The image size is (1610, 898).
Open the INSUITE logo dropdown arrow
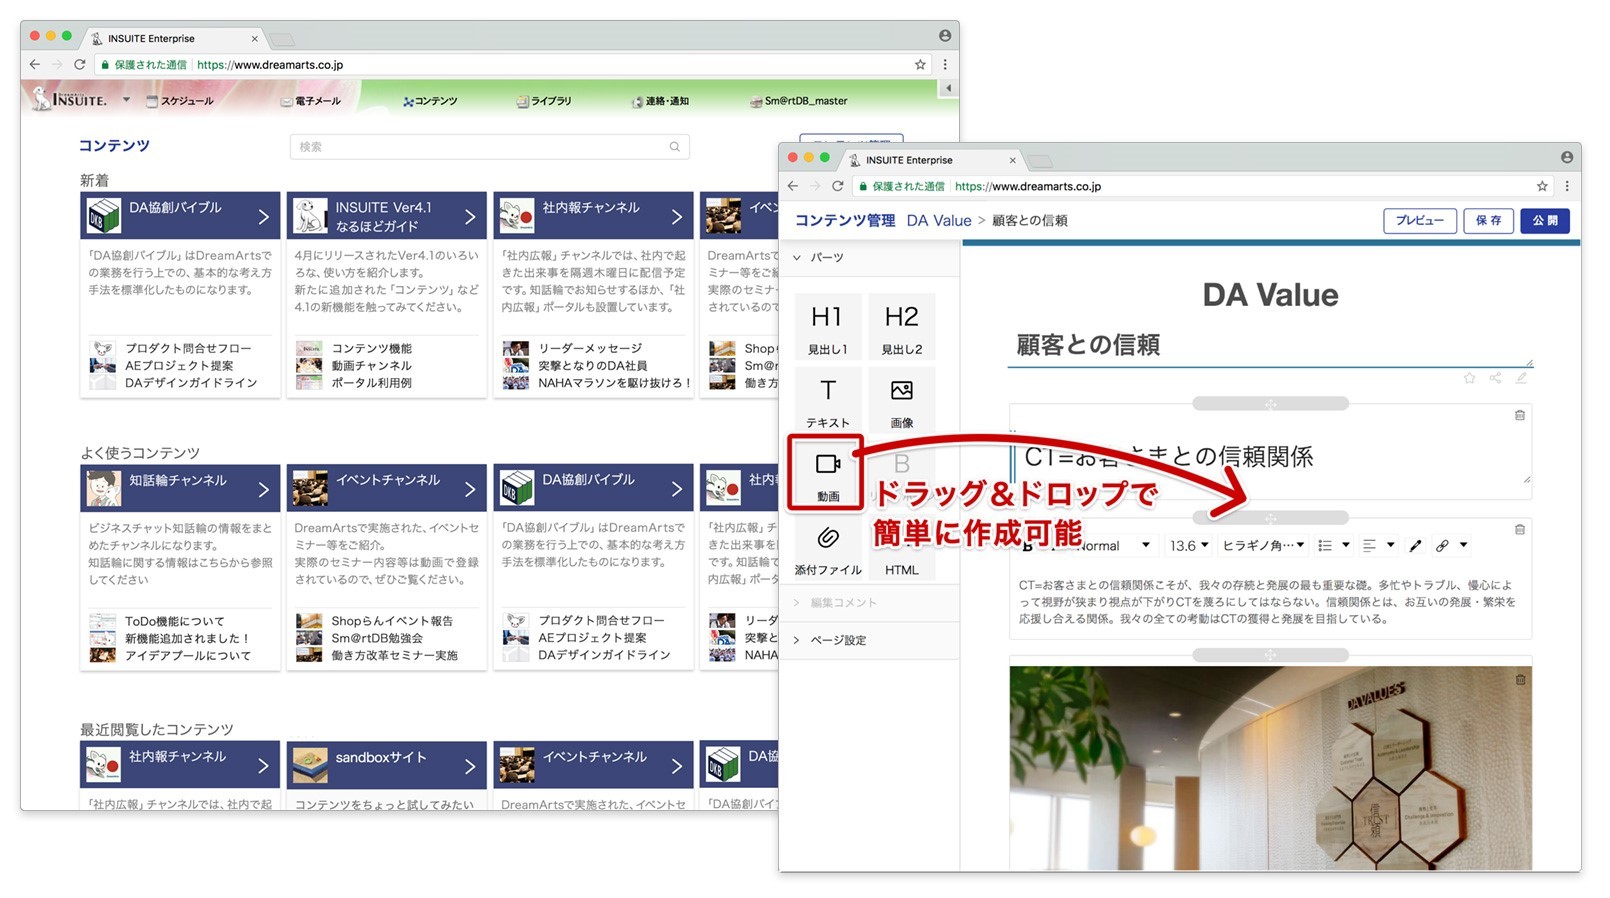(x=126, y=100)
